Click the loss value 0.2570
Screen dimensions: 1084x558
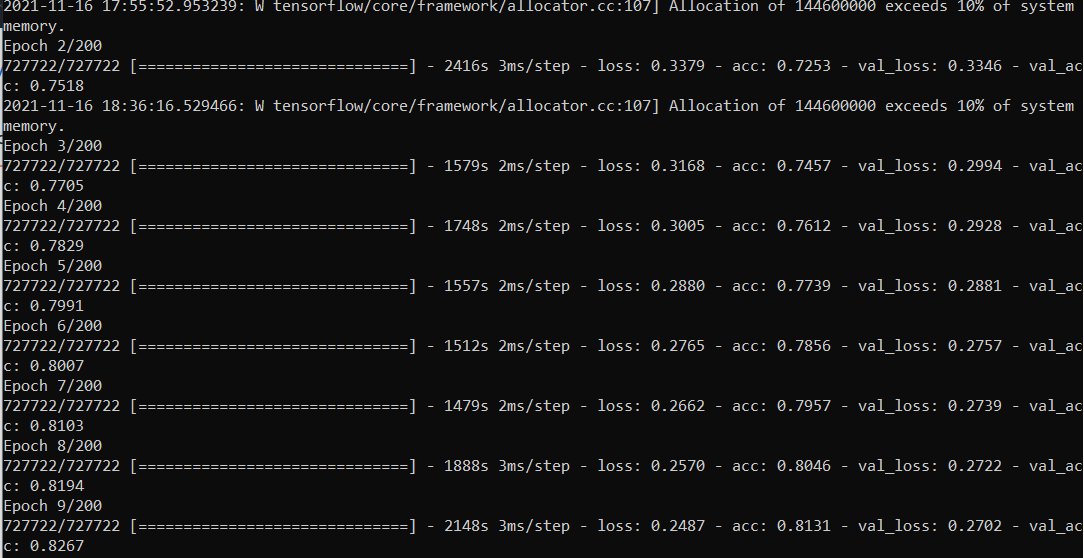coord(678,467)
